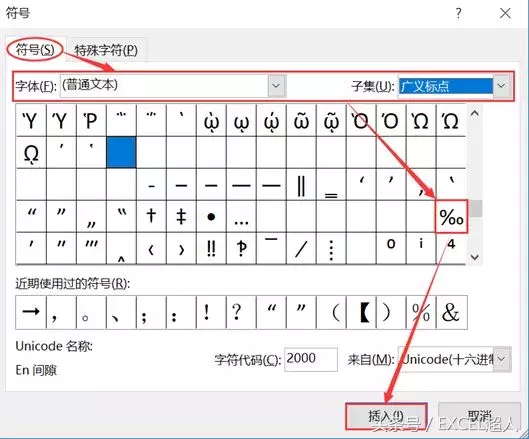Select the colon in recently used symbols
529x439 pixels.
pos(181,312)
